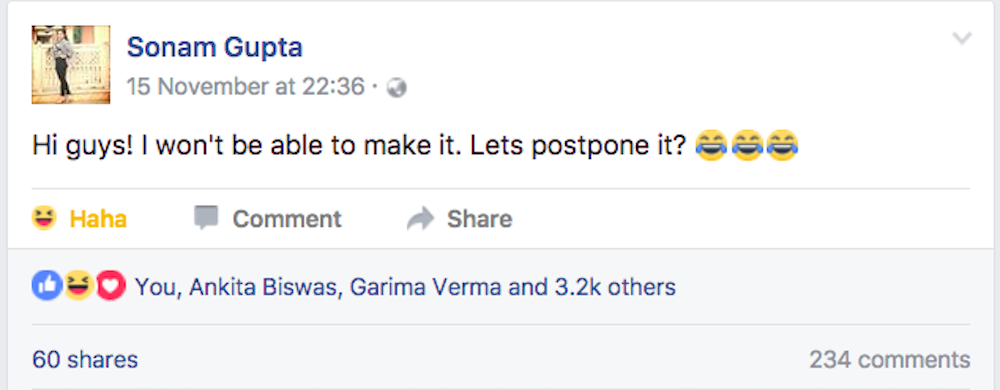Screen dimensions: 1000x390
Task: Click the 15 November at 22:36 timestamp
Action: pos(246,86)
